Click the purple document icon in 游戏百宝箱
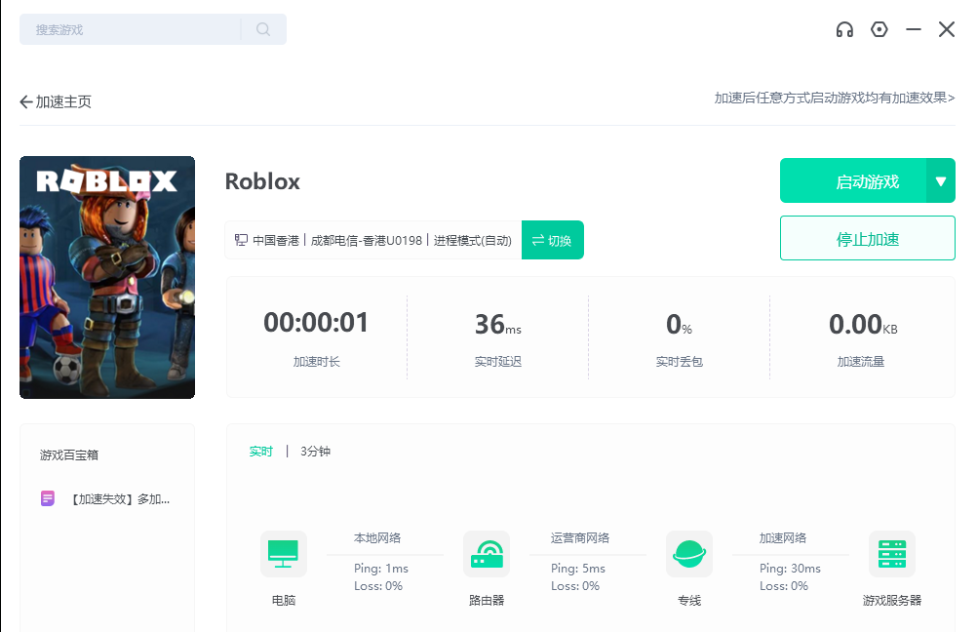 pos(48,498)
